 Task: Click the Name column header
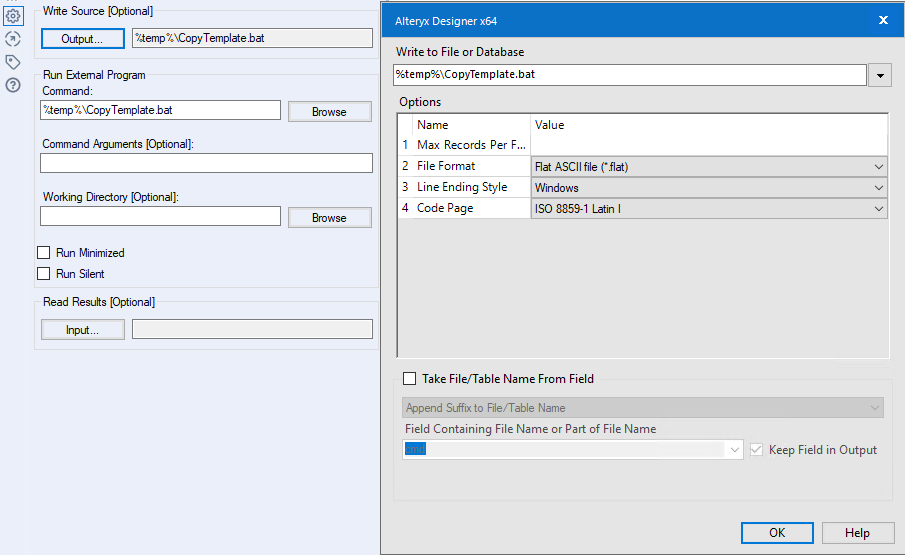coord(433,125)
